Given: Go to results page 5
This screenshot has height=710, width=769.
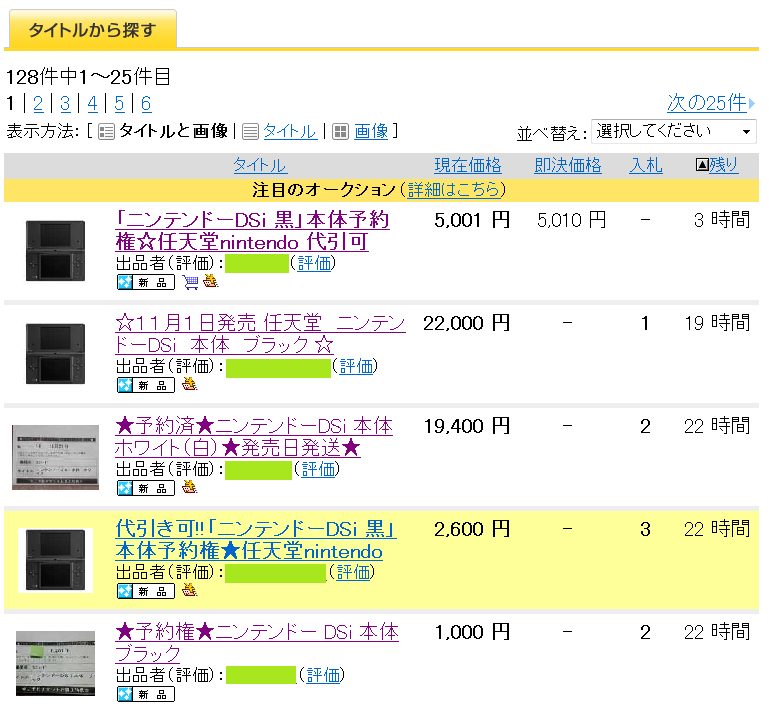Looking at the screenshot, I should coord(119,103).
